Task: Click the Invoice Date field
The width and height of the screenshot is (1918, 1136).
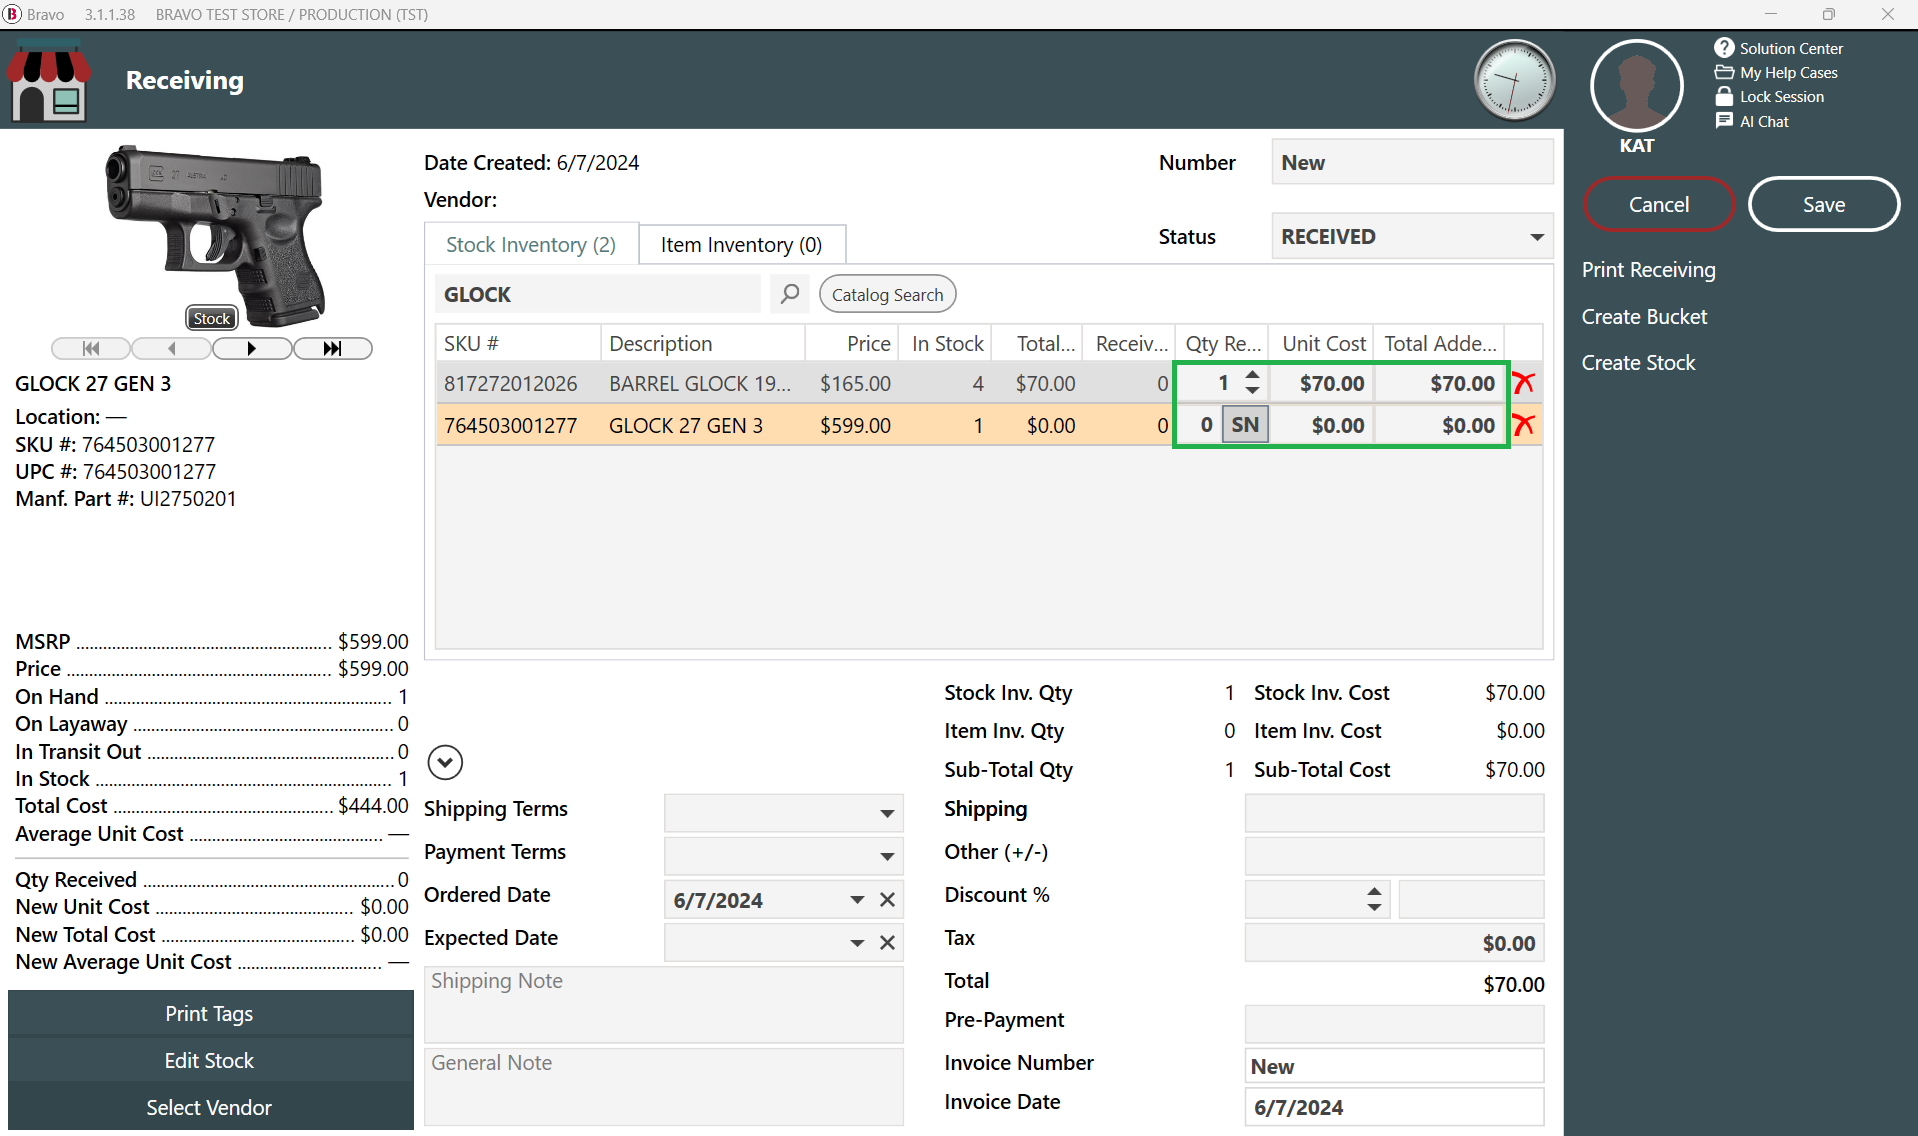Action: click(1394, 1107)
